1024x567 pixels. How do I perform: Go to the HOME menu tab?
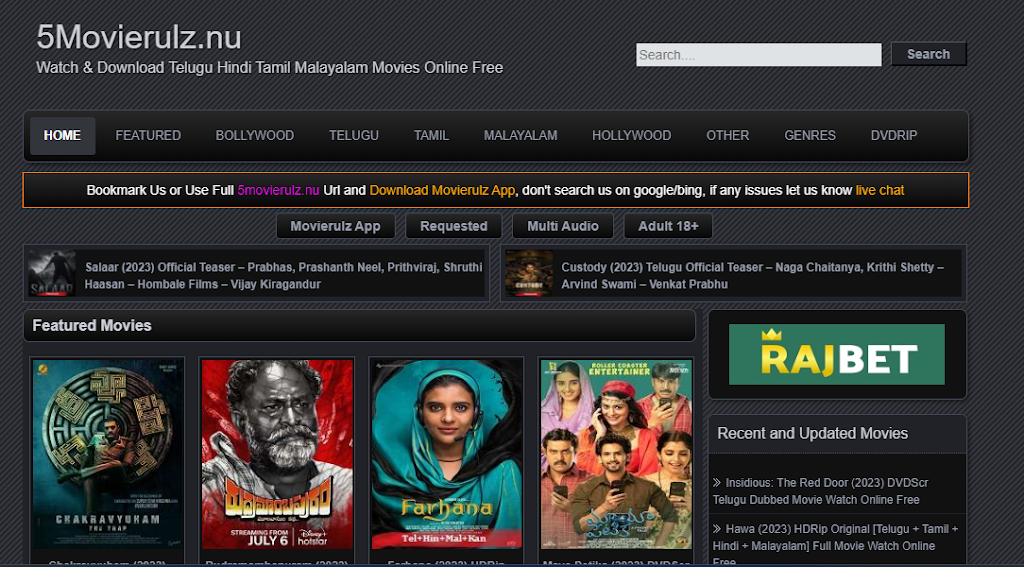point(62,136)
